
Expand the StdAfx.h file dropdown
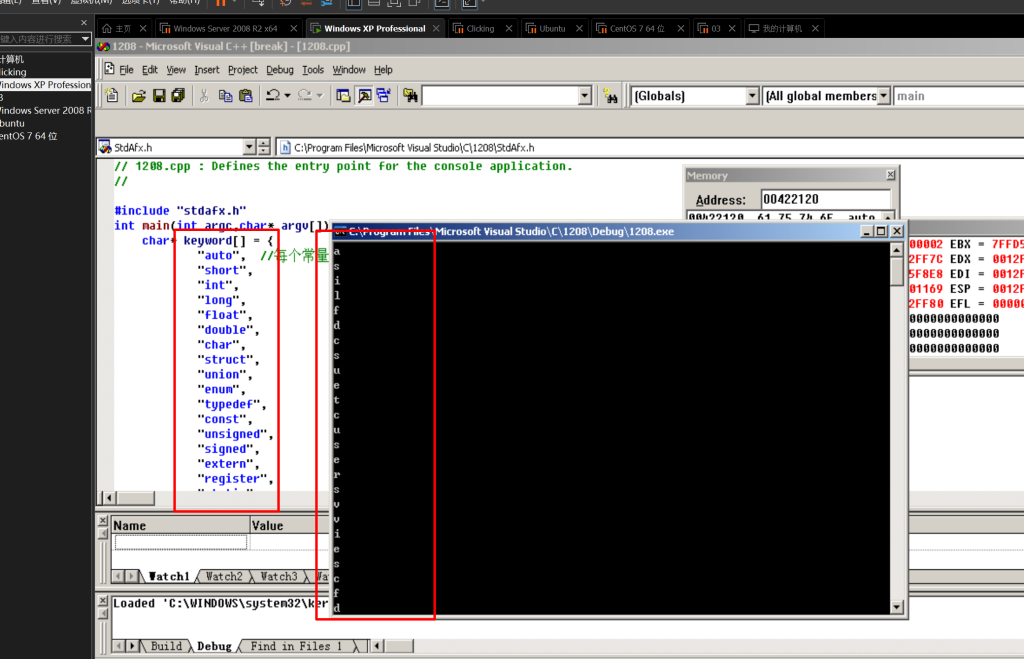click(249, 147)
